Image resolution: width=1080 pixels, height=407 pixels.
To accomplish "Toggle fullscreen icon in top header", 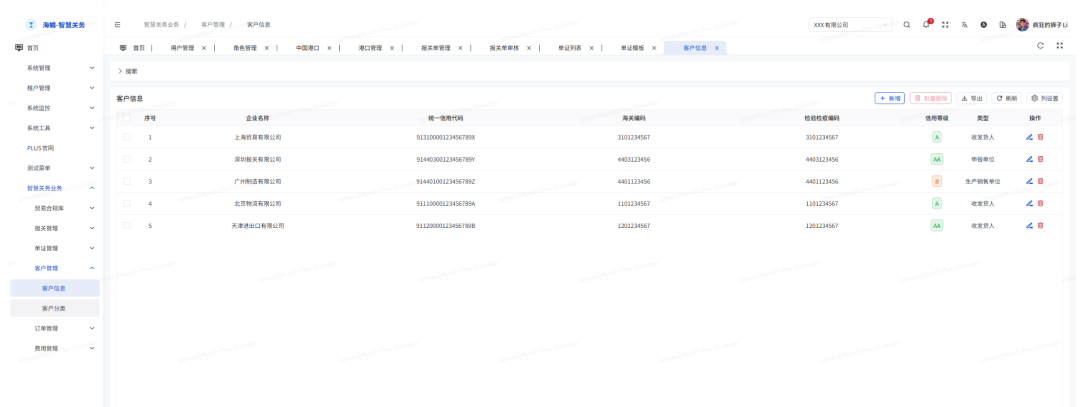I will [x=945, y=24].
